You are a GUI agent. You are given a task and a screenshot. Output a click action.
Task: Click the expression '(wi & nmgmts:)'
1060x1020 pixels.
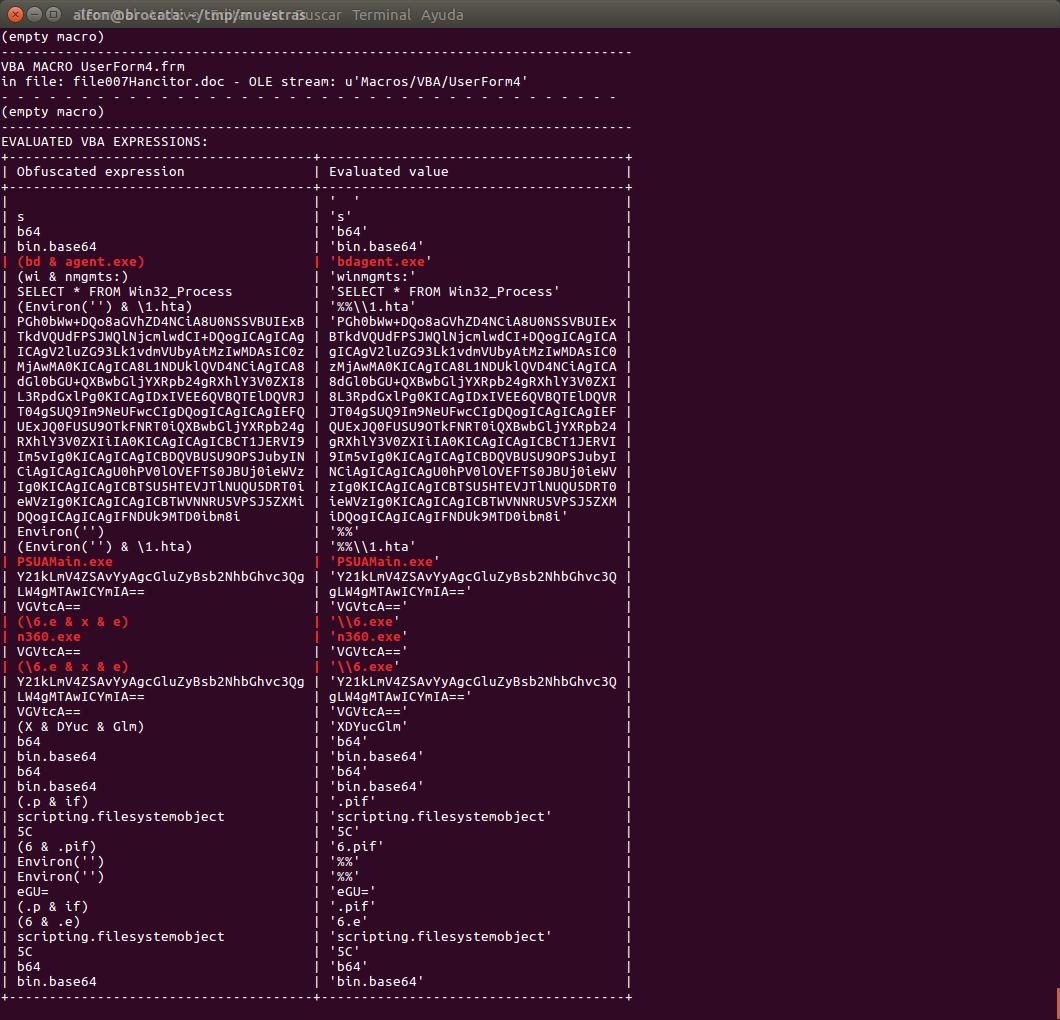(72, 276)
